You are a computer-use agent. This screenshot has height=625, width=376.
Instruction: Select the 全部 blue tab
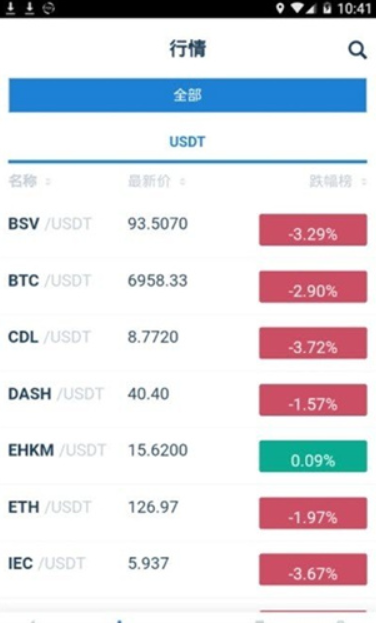click(x=187, y=95)
